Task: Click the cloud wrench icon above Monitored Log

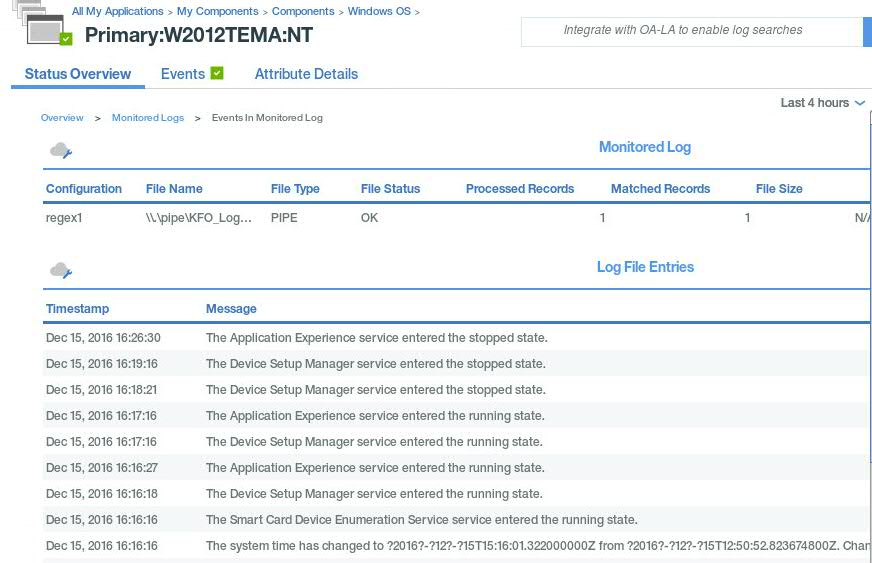Action: 61,150
